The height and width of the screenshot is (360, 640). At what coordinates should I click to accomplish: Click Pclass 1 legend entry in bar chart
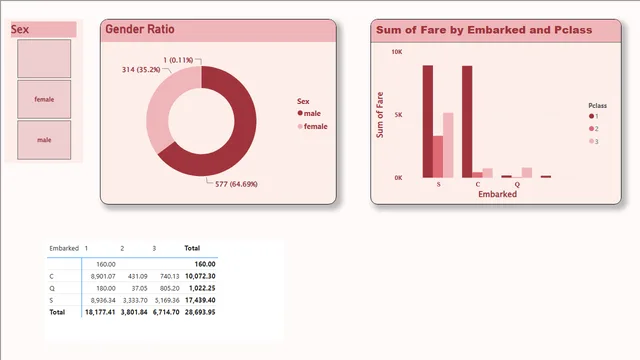pyautogui.click(x=593, y=116)
